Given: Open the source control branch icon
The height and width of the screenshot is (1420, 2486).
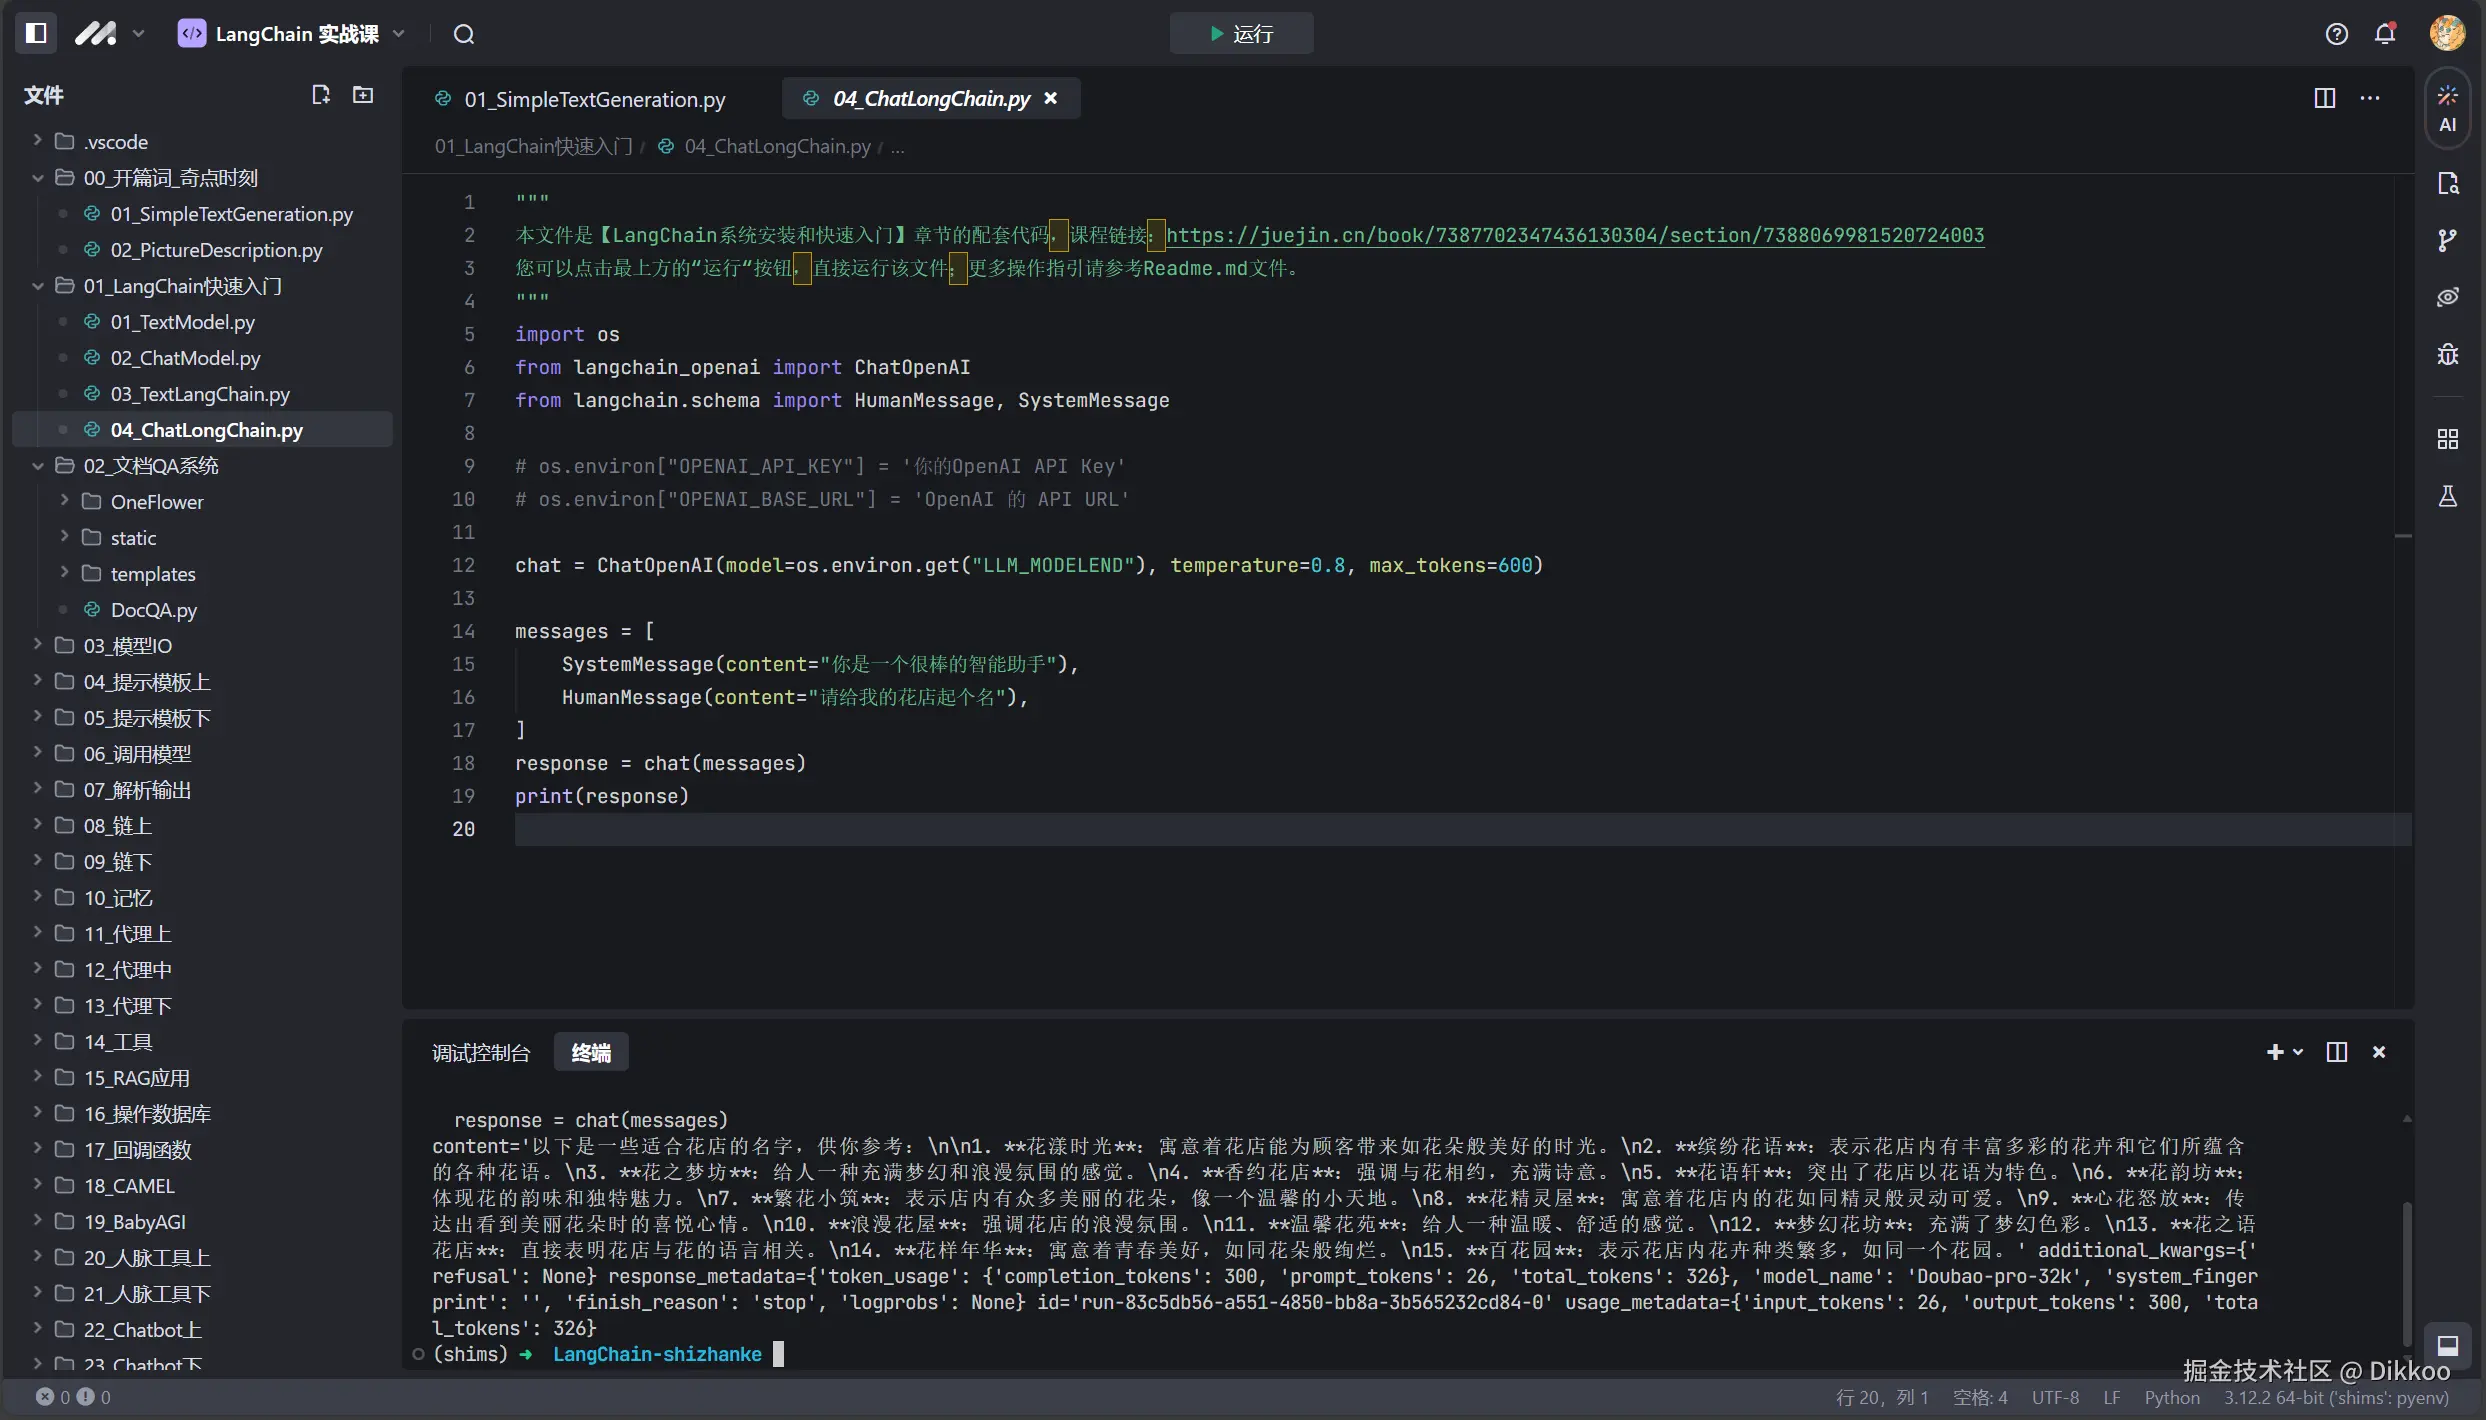Looking at the screenshot, I should tap(2447, 240).
